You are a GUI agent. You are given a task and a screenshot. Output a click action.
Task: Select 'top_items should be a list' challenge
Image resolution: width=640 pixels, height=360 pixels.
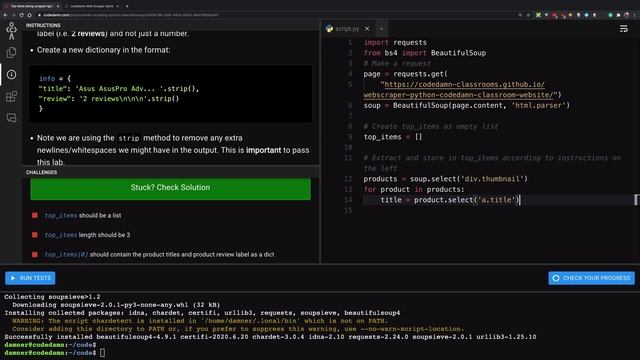[x=83, y=216]
